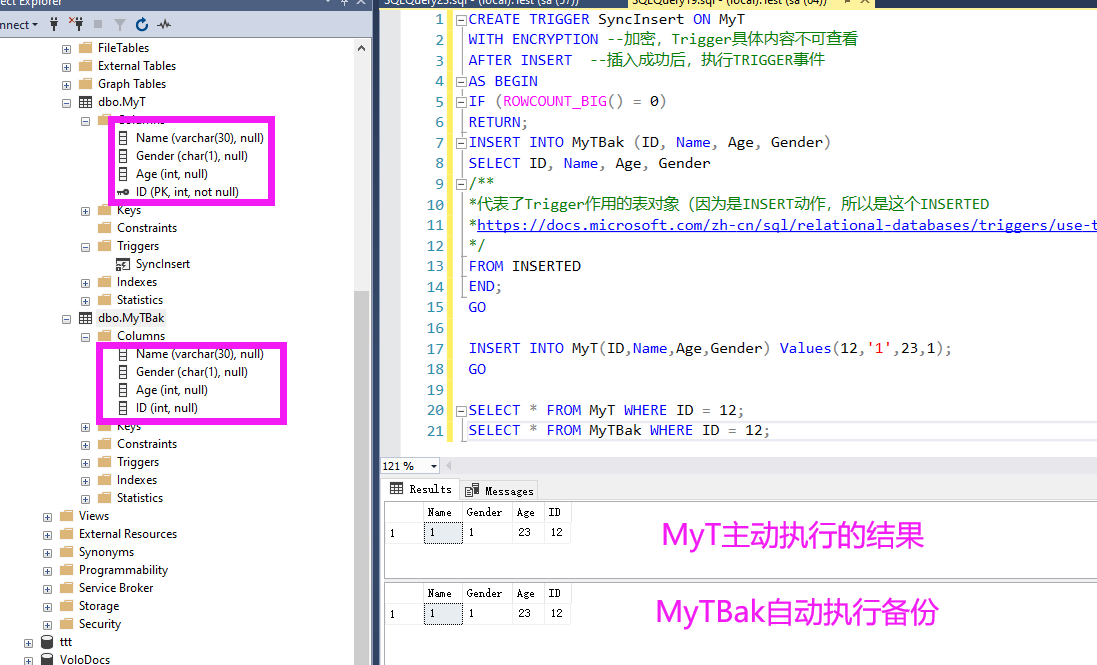
Task: Expand the External Resources node
Action: [48, 535]
